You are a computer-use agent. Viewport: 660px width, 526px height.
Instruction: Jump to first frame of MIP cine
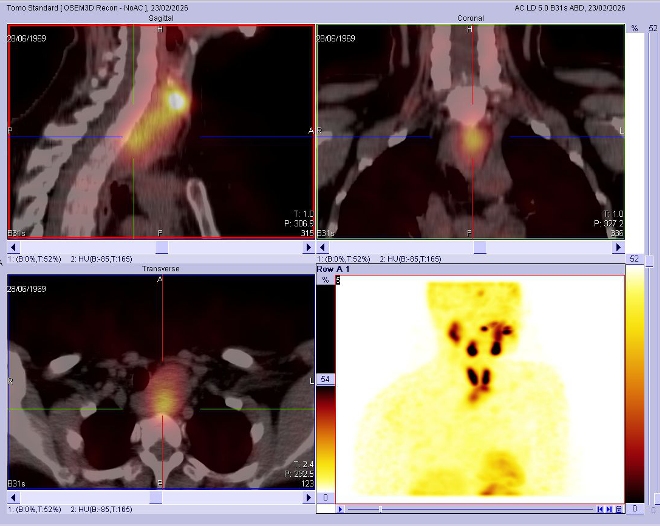[x=600, y=509]
